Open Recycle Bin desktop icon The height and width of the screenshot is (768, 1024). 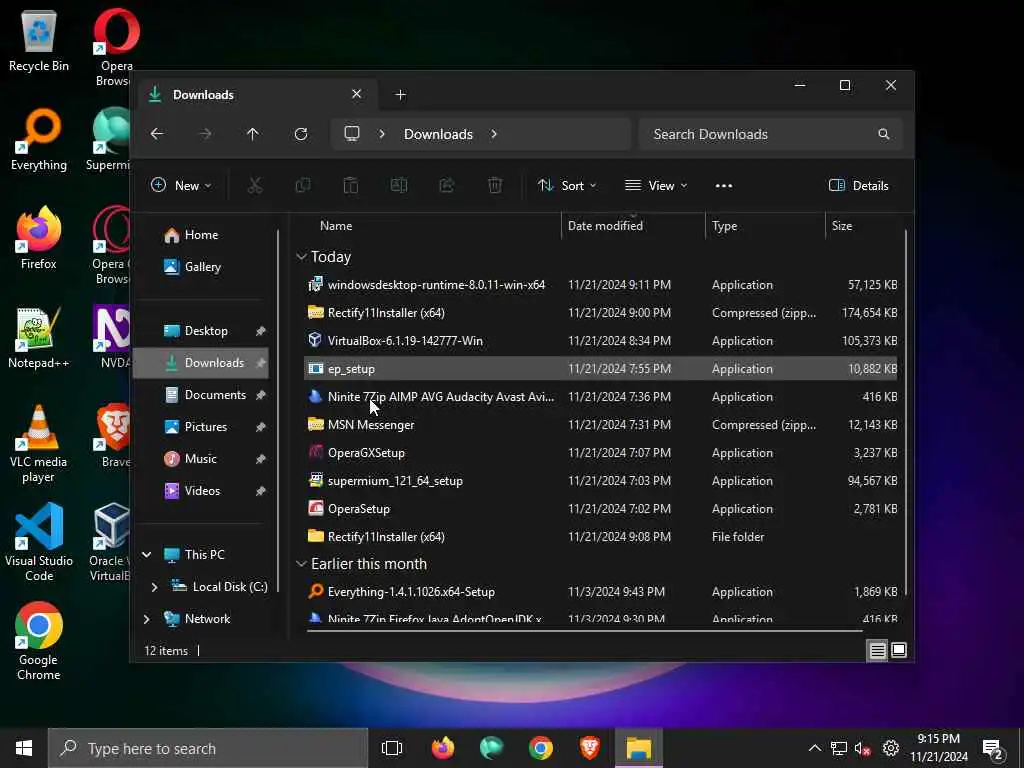point(39,40)
